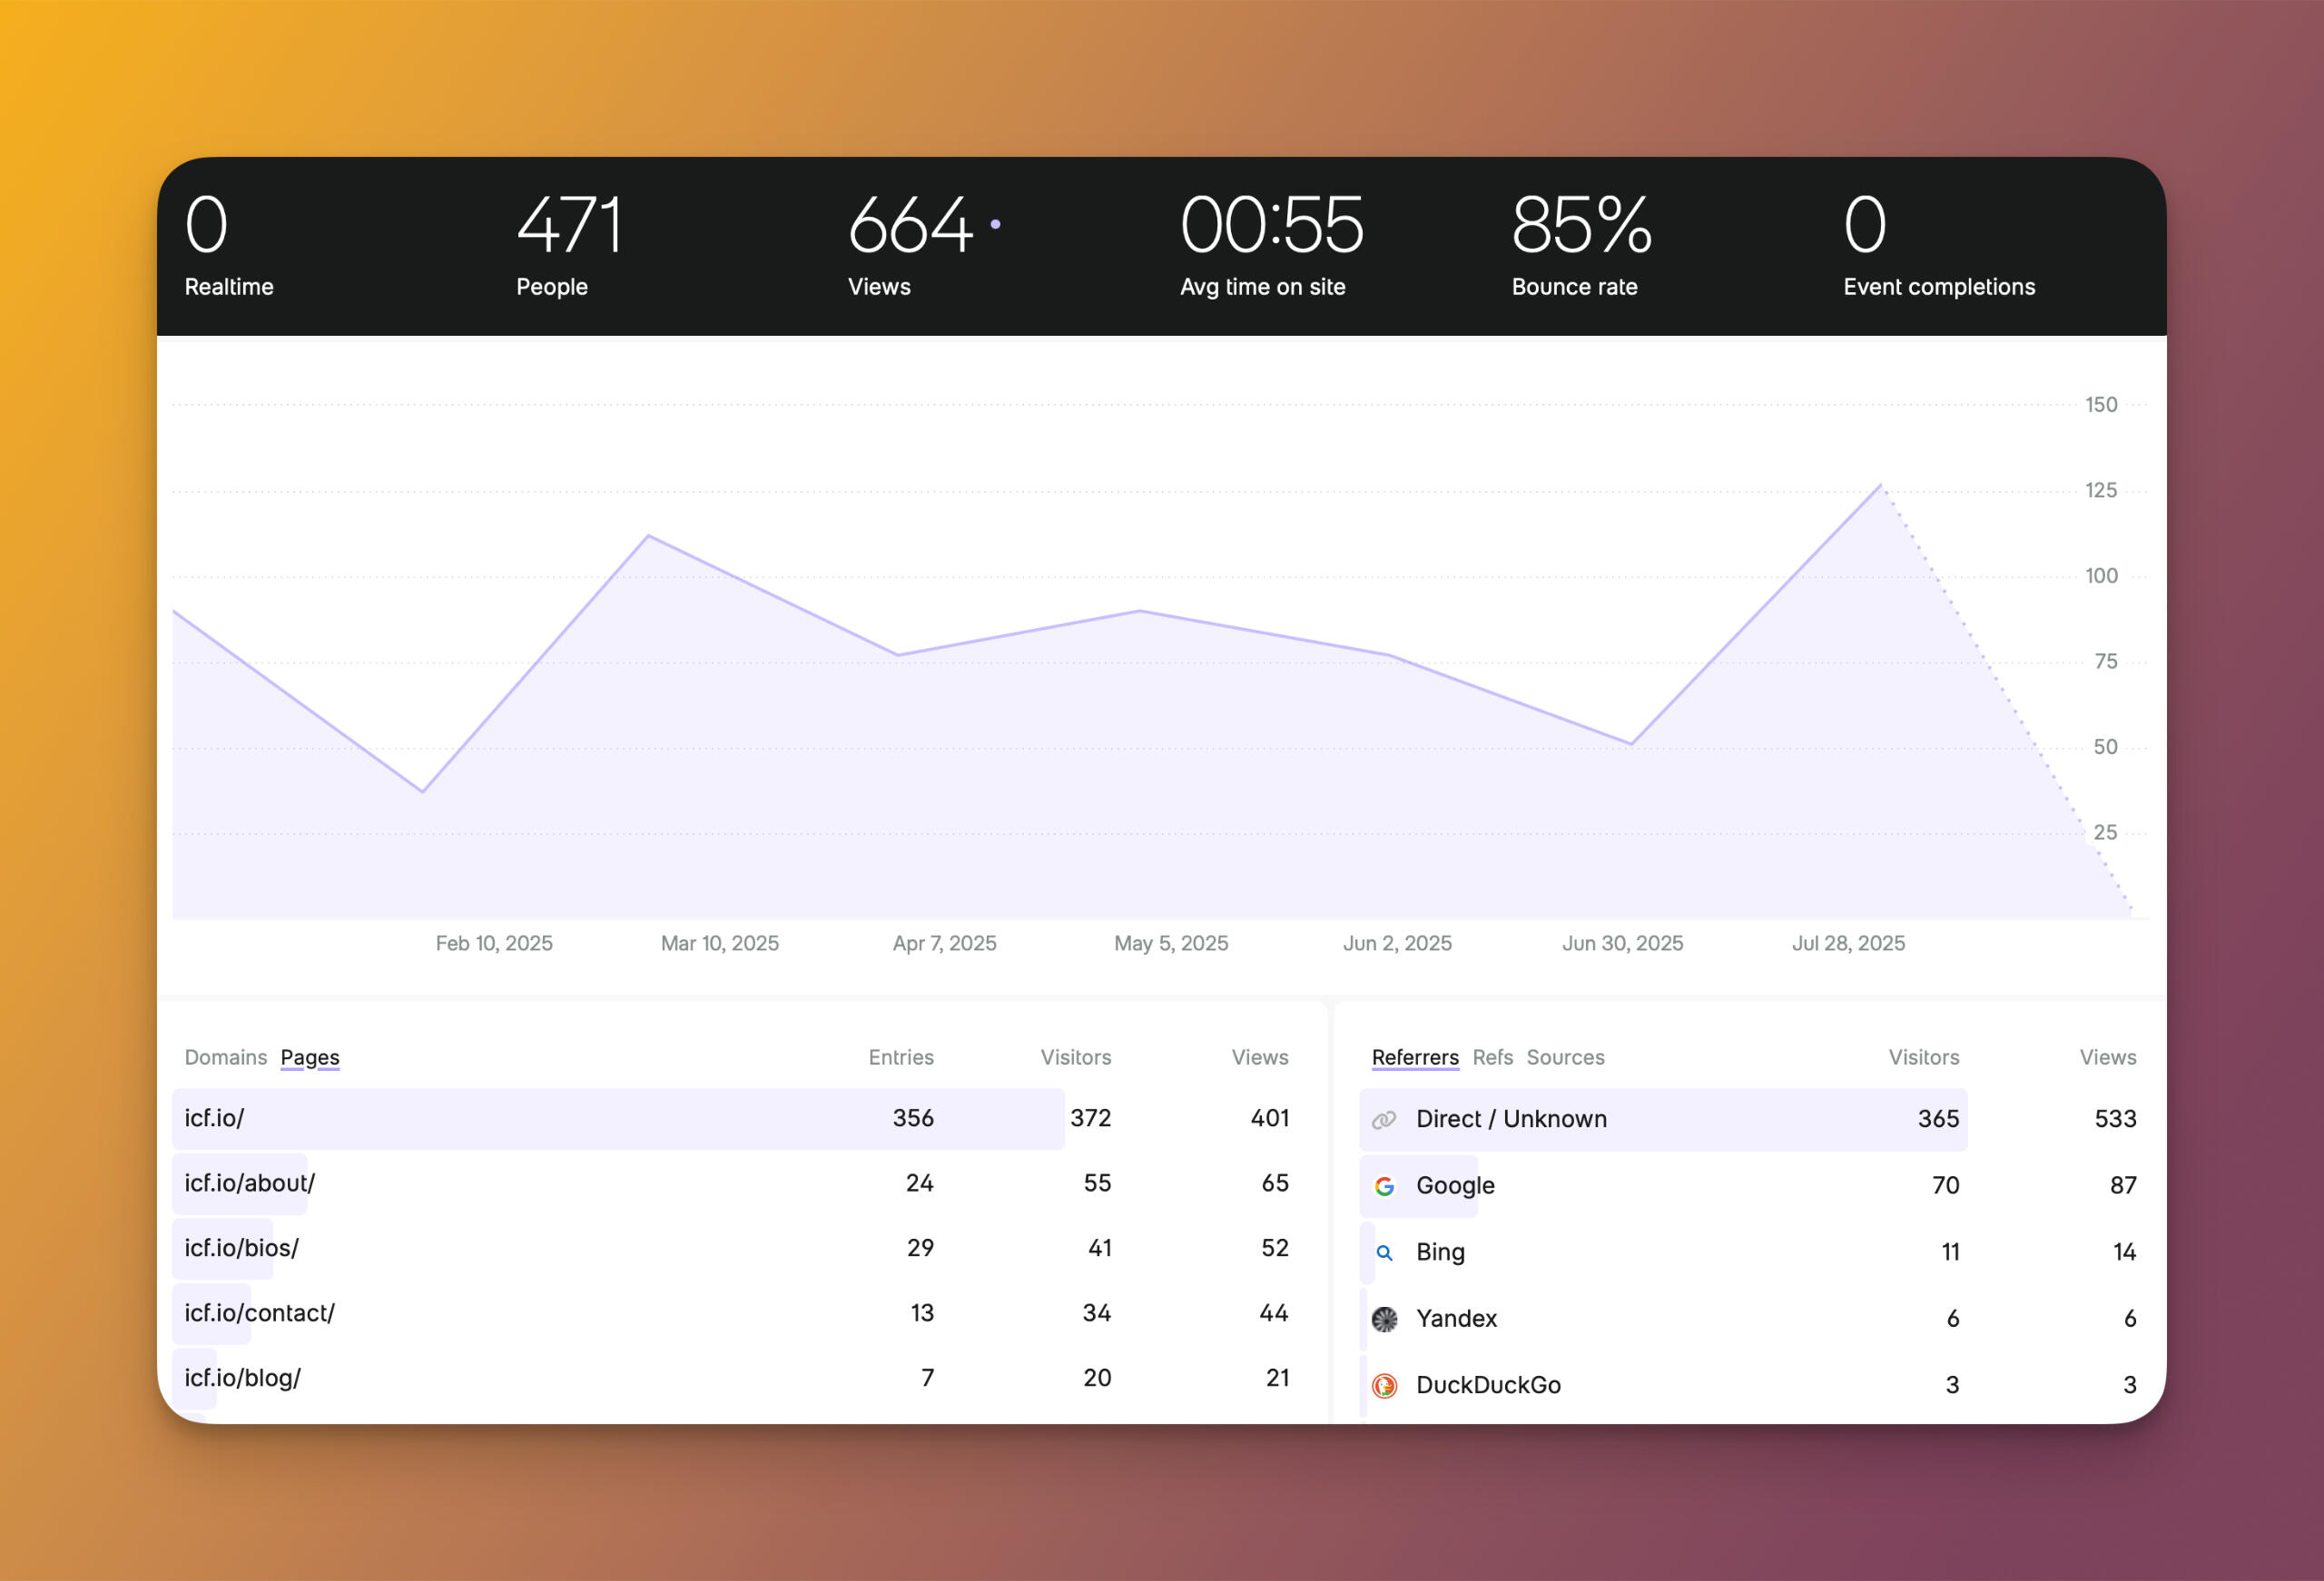Image resolution: width=2324 pixels, height=1581 pixels.
Task: Open the icf.io/about/ page row
Action: coord(250,1183)
